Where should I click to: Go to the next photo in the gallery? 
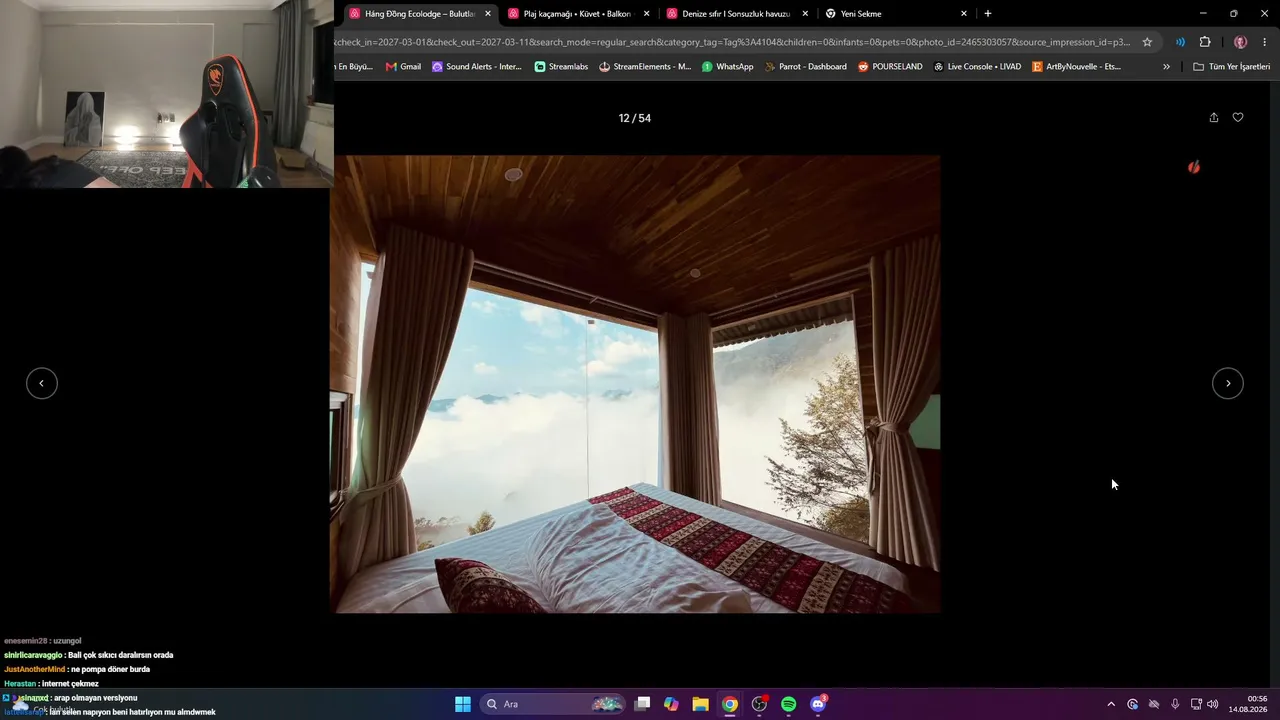pos(1228,383)
